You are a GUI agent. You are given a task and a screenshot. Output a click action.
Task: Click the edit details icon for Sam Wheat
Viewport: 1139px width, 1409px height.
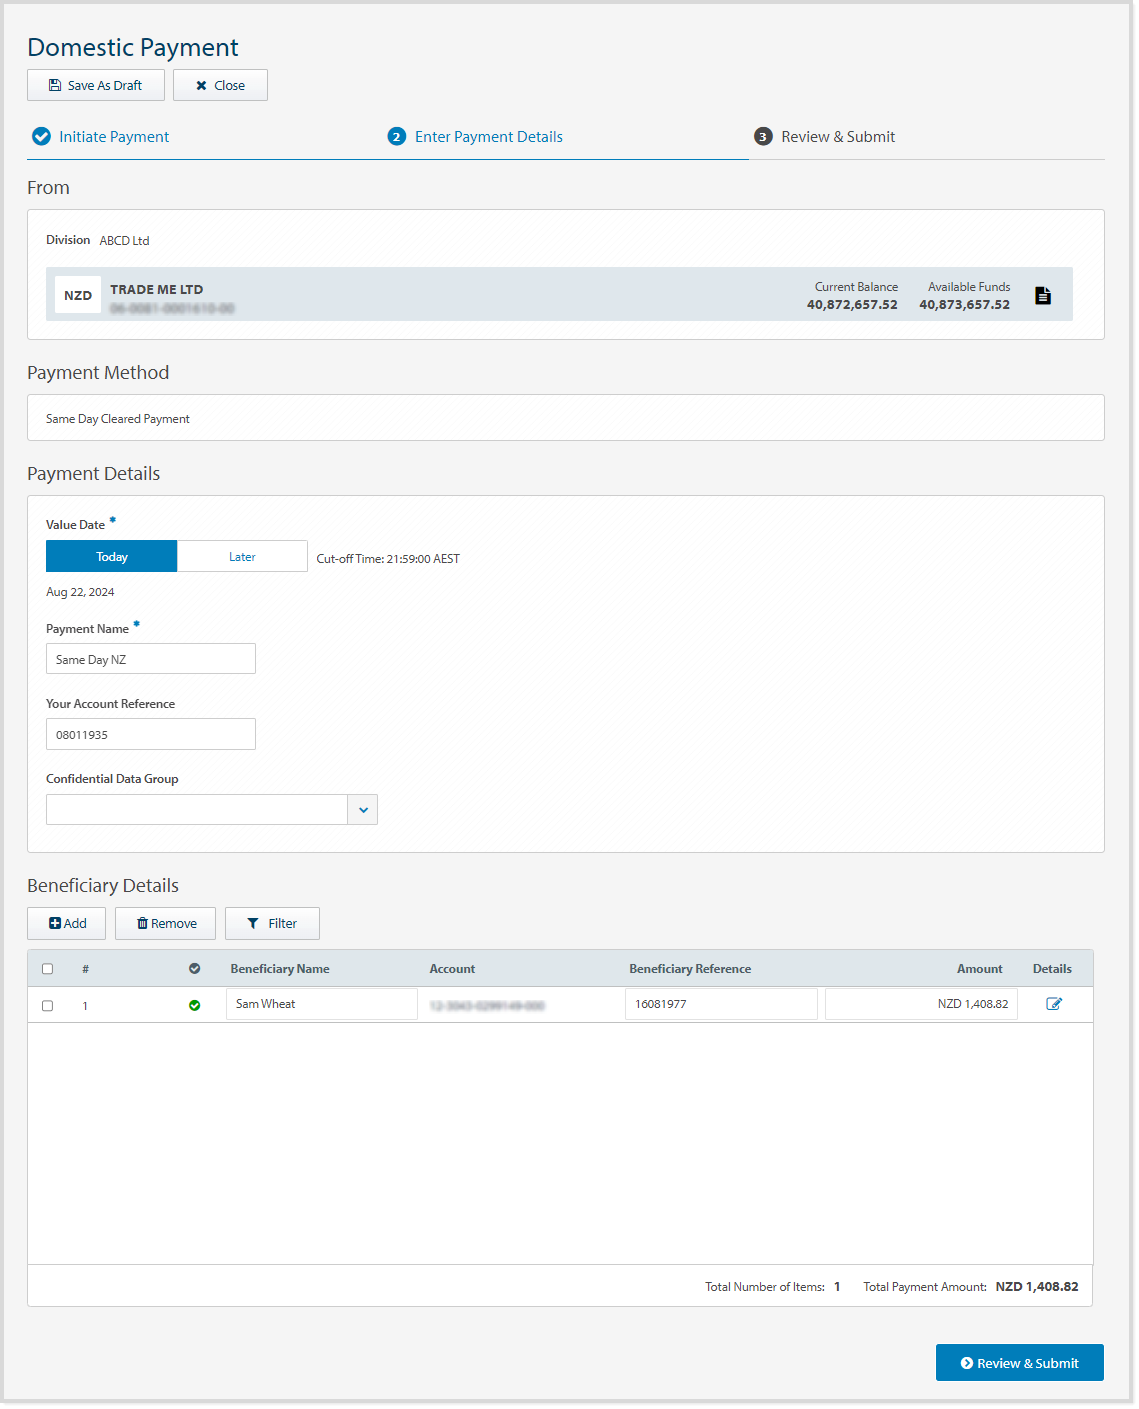[x=1053, y=1004]
